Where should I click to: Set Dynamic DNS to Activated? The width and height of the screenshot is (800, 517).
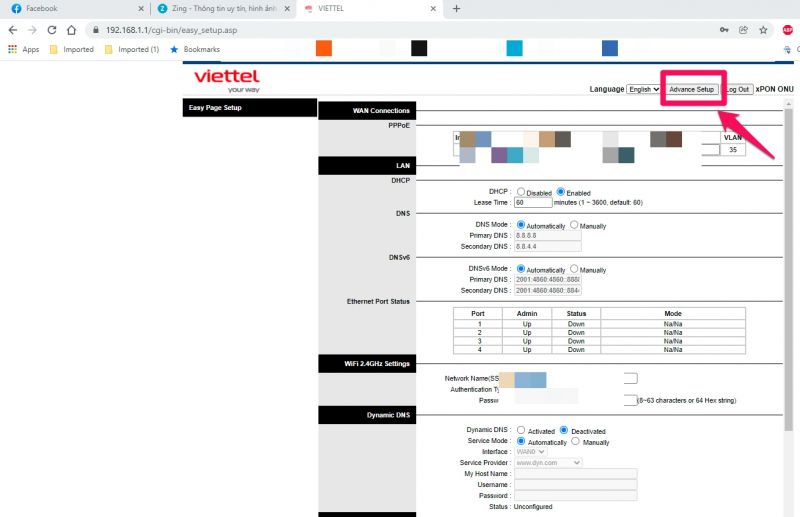coord(520,430)
